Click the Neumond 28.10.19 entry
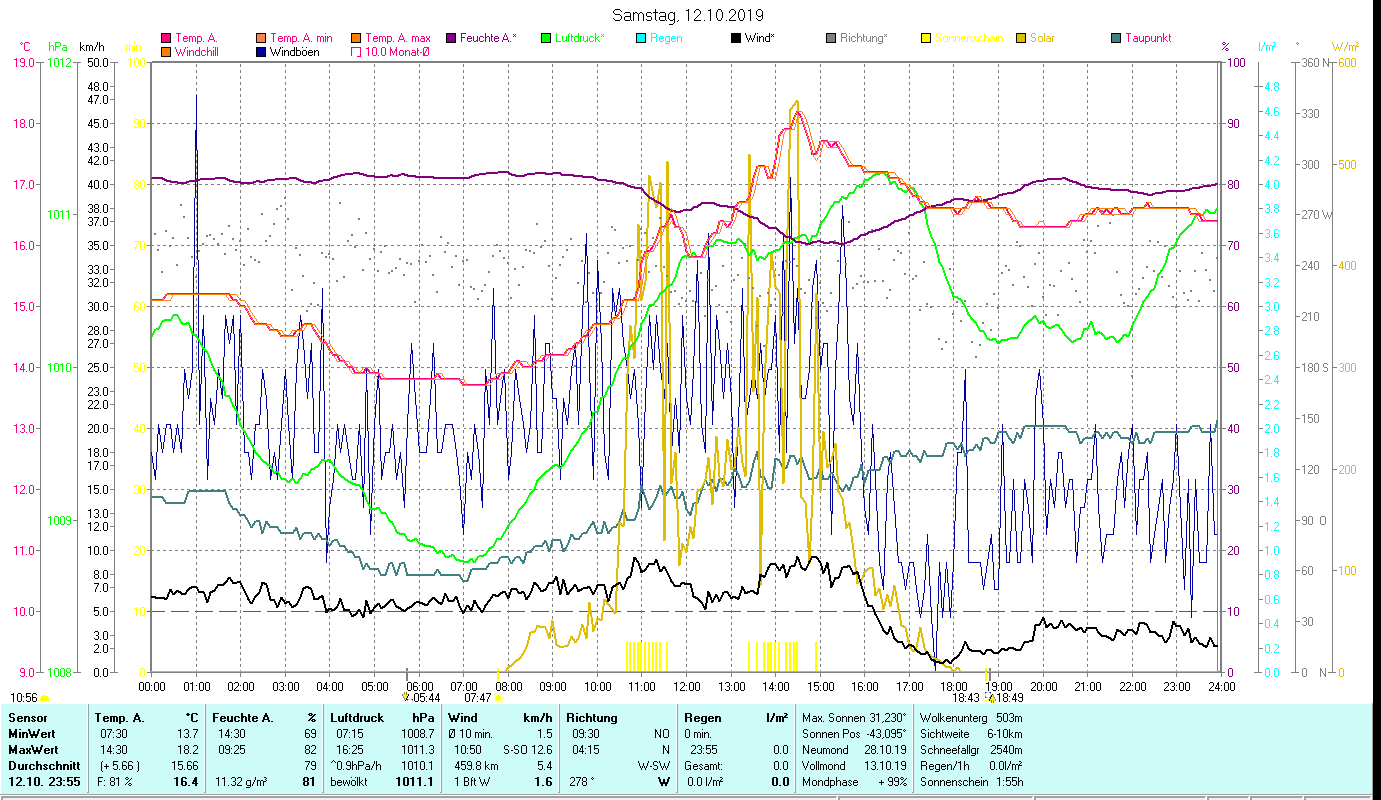 point(854,750)
